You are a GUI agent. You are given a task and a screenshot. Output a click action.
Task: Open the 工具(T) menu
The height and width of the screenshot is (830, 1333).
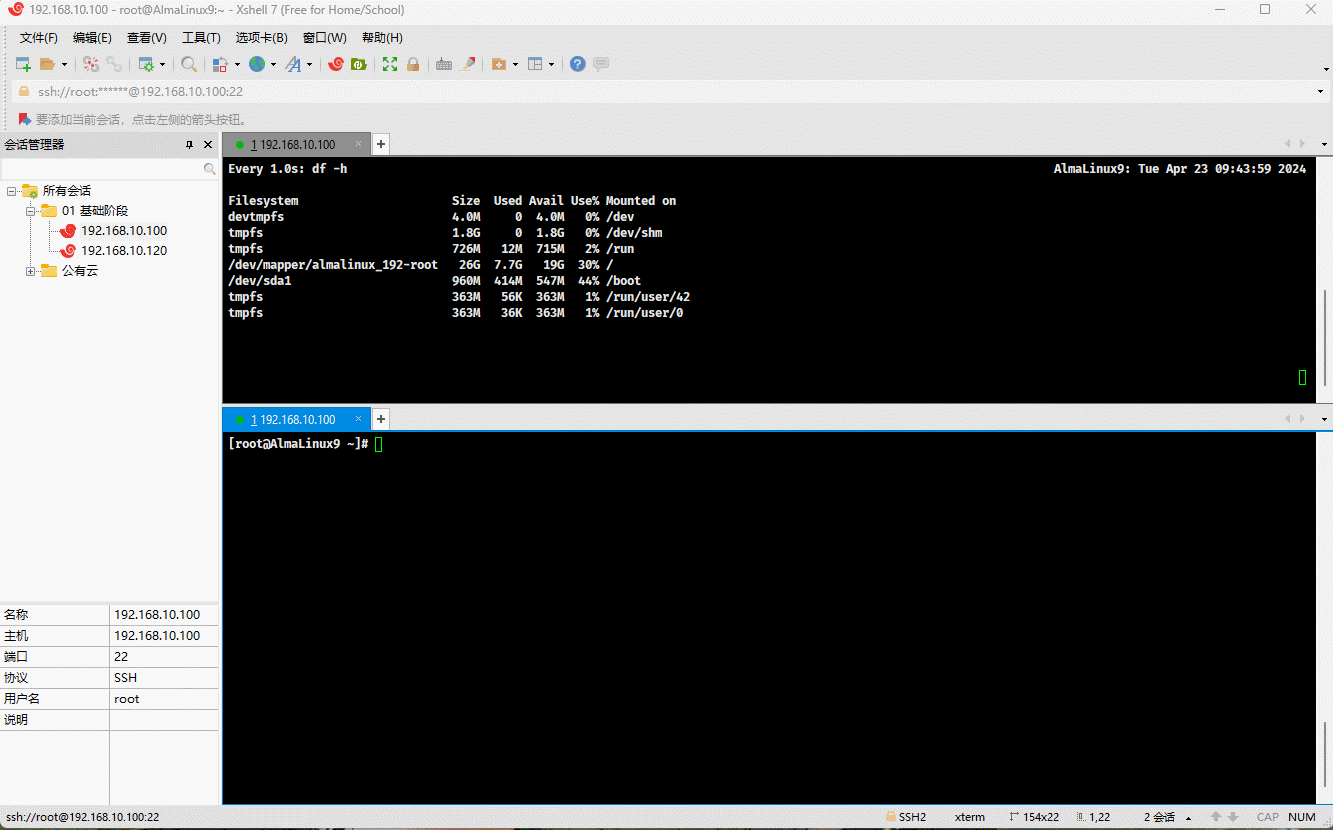point(200,38)
